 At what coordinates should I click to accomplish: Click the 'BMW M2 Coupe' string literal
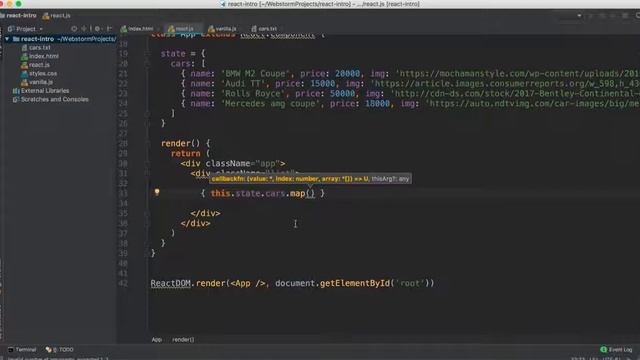click(256, 74)
